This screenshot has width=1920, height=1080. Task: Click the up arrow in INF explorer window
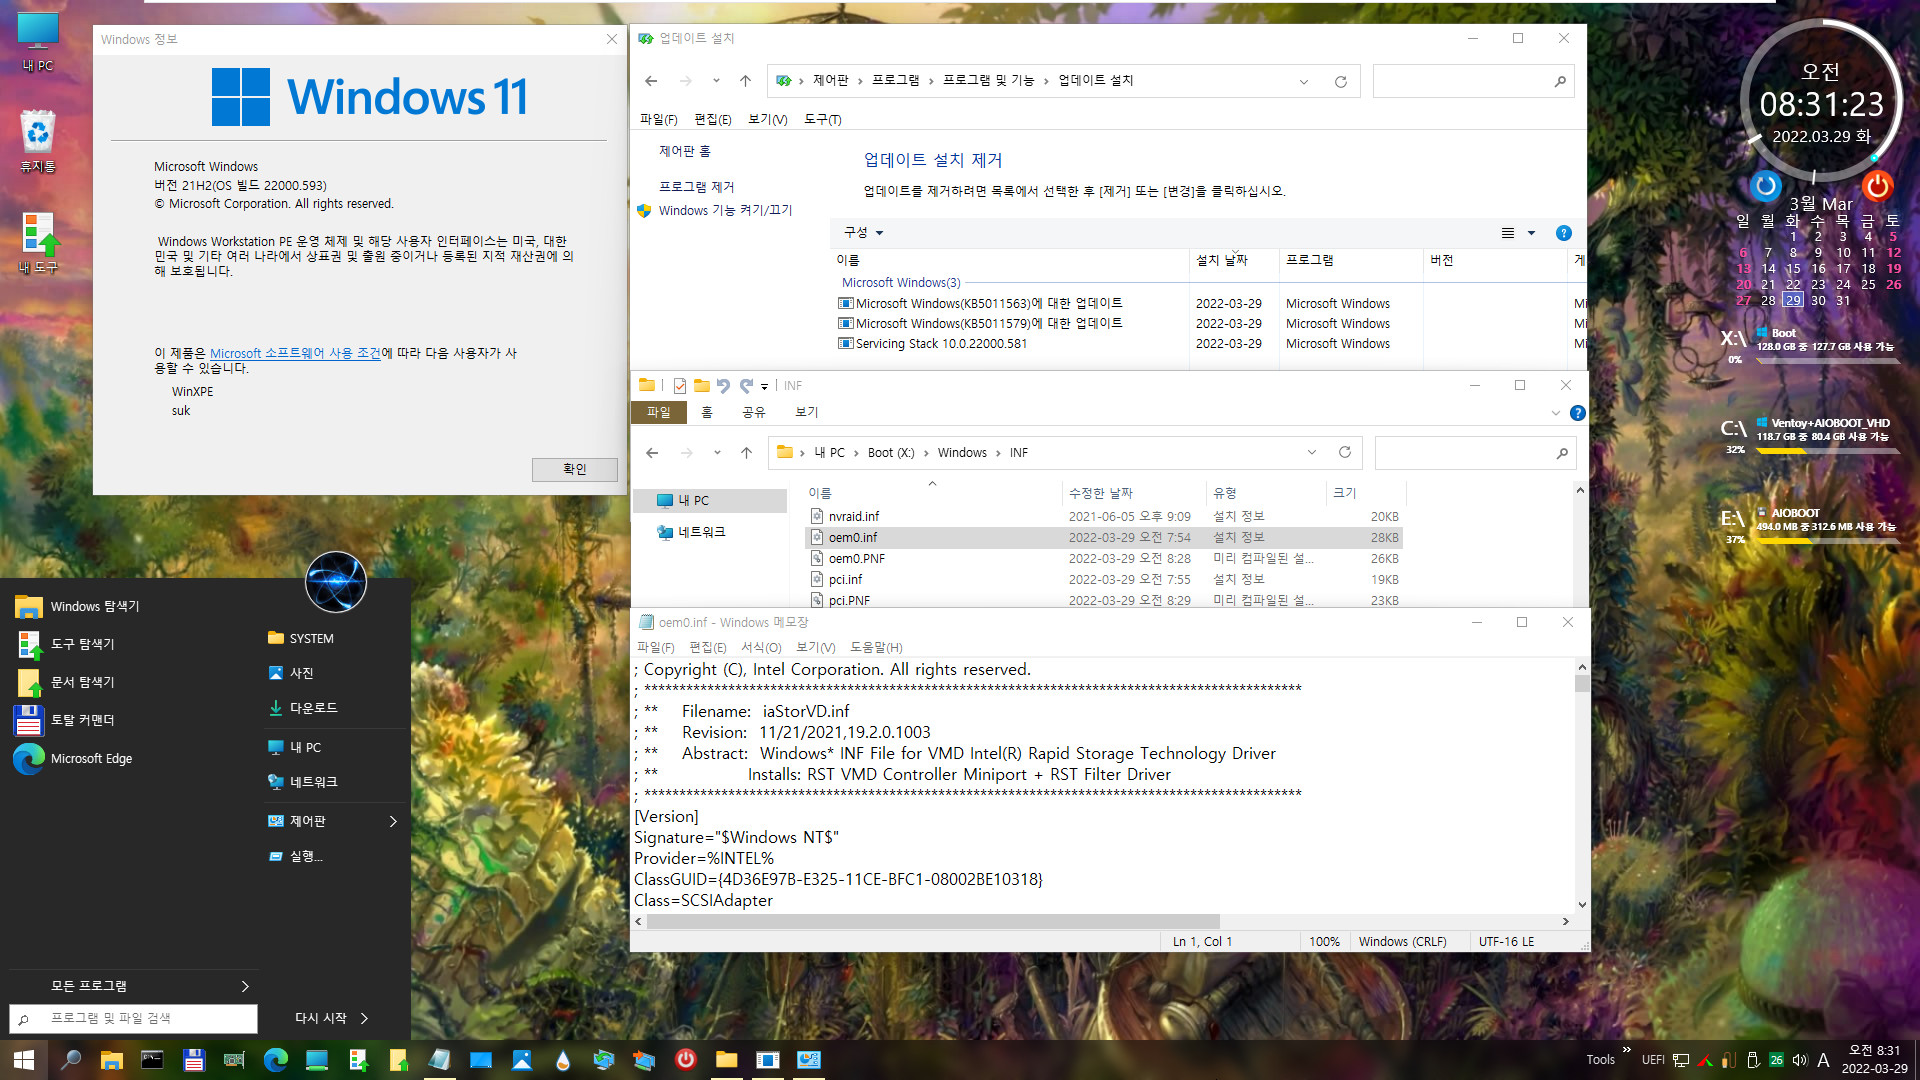coord(746,453)
